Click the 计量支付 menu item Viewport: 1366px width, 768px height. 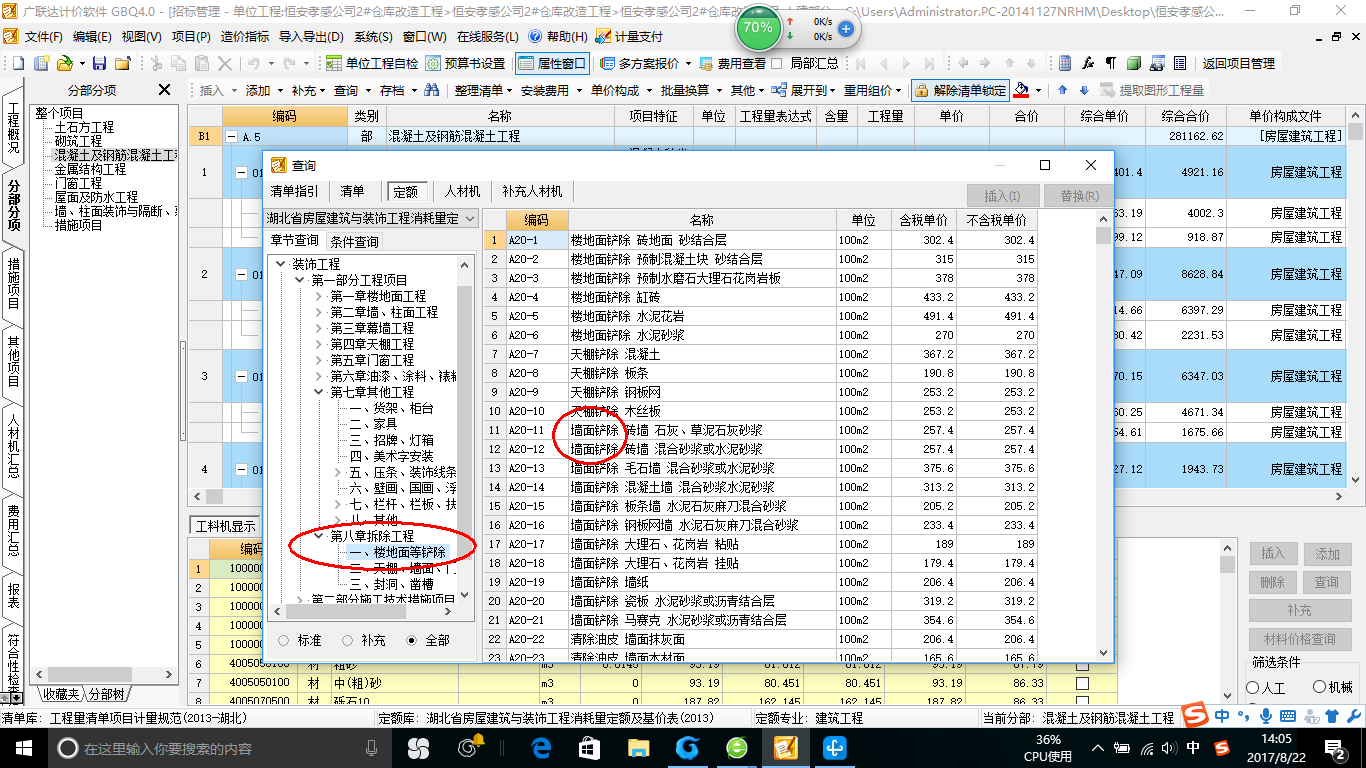click(628, 36)
